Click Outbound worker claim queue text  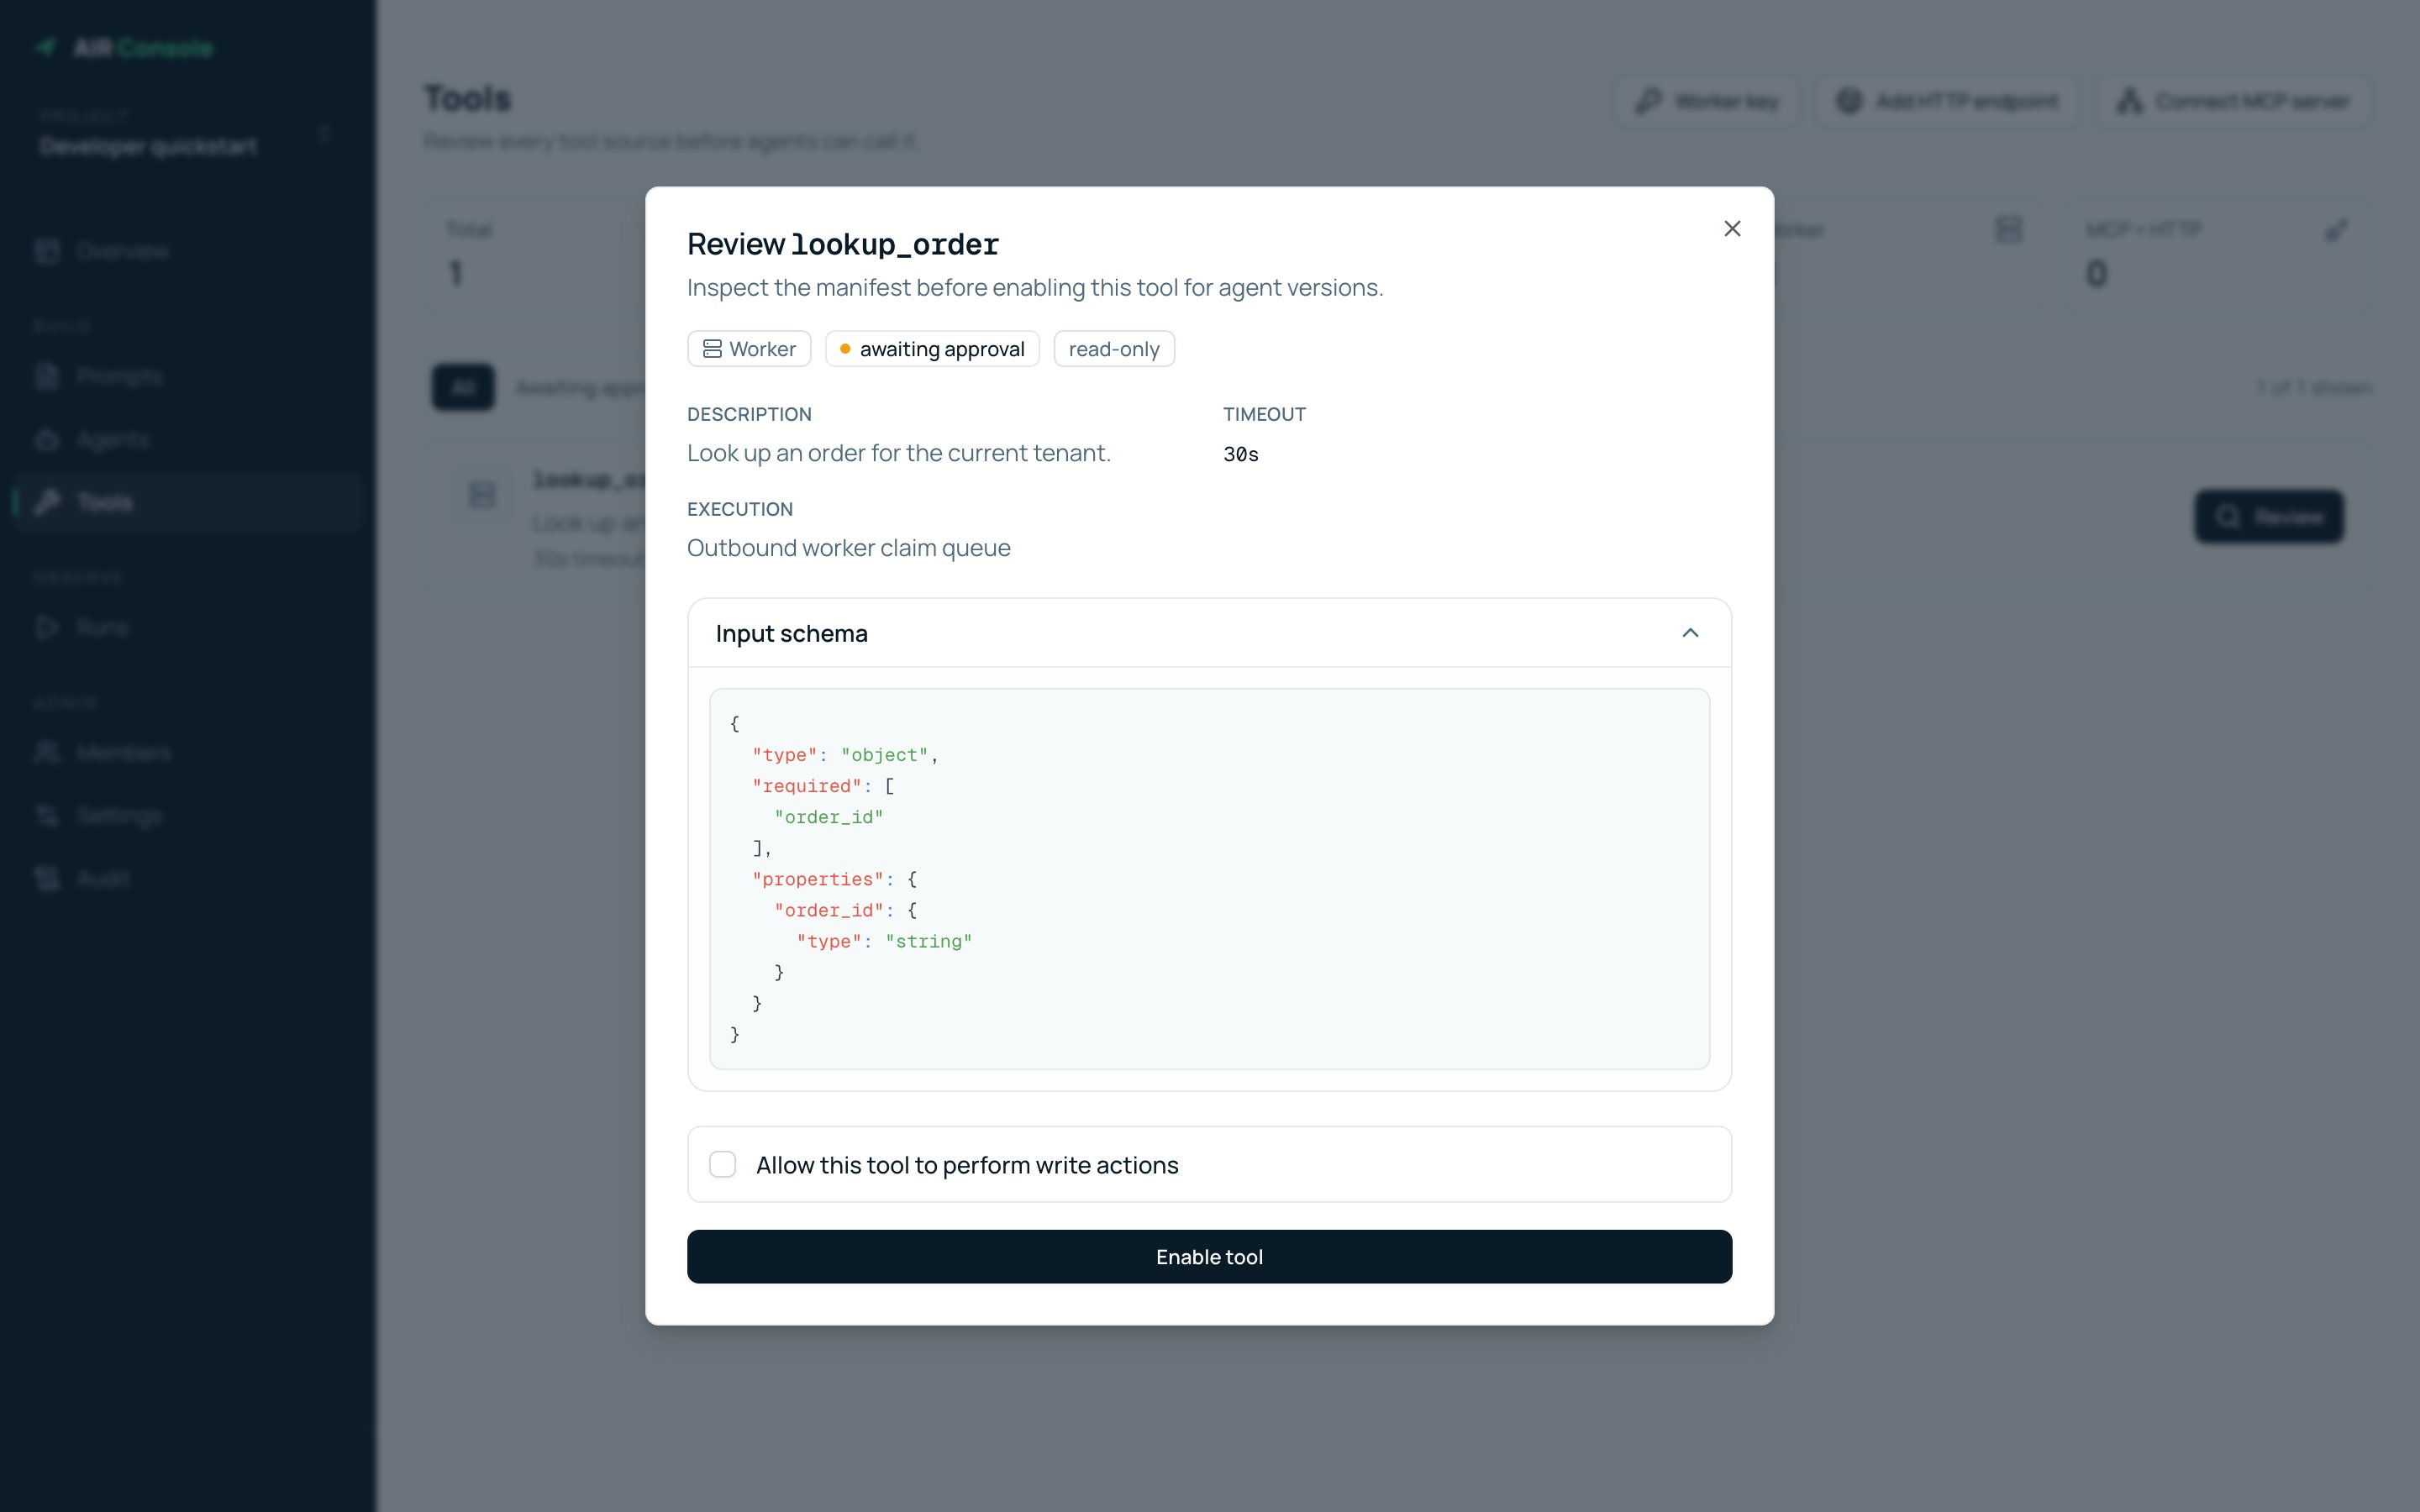[848, 548]
